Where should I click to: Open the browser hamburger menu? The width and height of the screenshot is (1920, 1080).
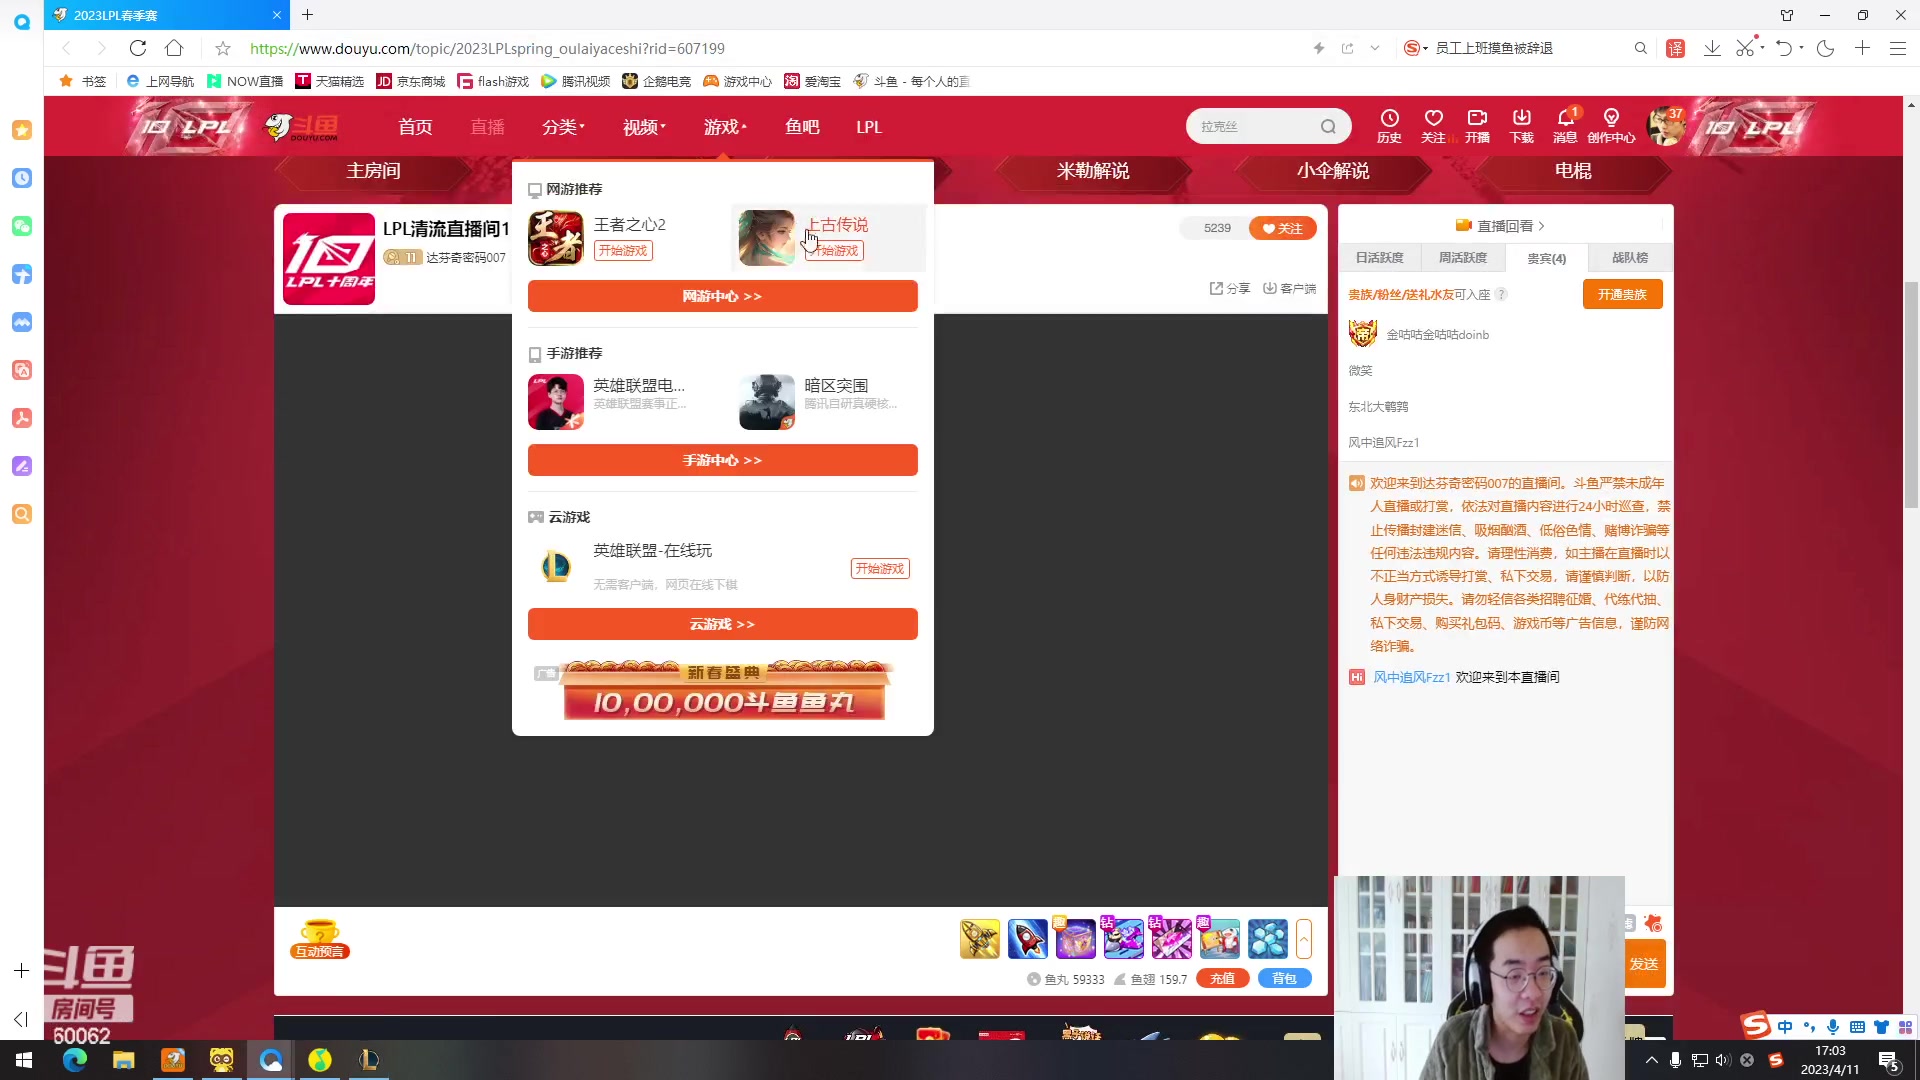pyautogui.click(x=1897, y=48)
